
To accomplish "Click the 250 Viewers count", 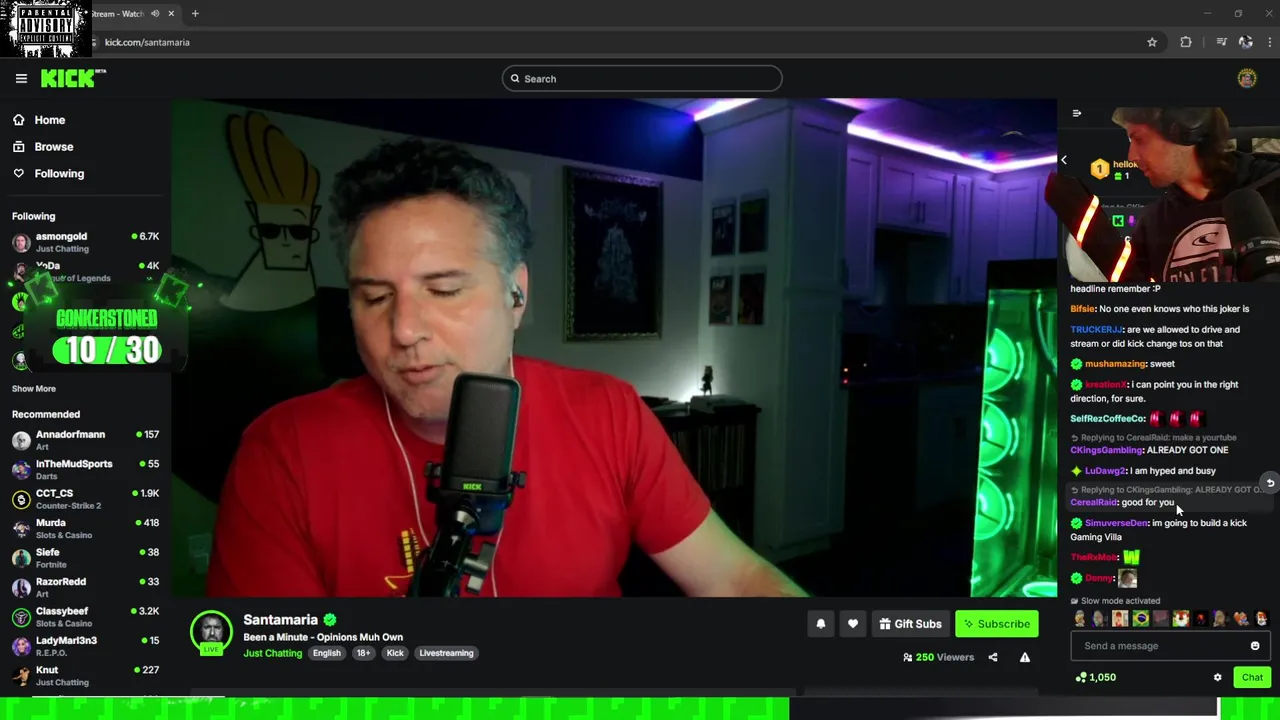I will click(x=938, y=657).
